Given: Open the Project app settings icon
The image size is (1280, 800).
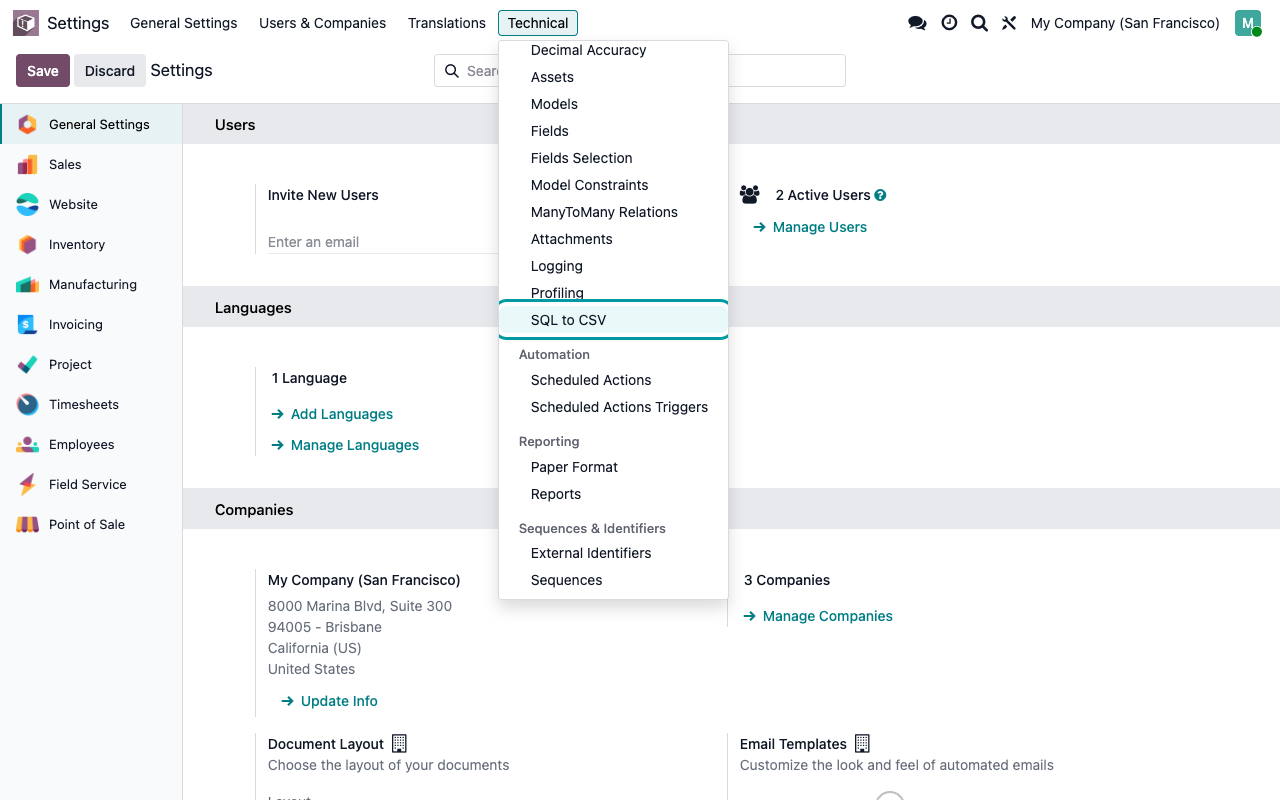Looking at the screenshot, I should point(28,364).
